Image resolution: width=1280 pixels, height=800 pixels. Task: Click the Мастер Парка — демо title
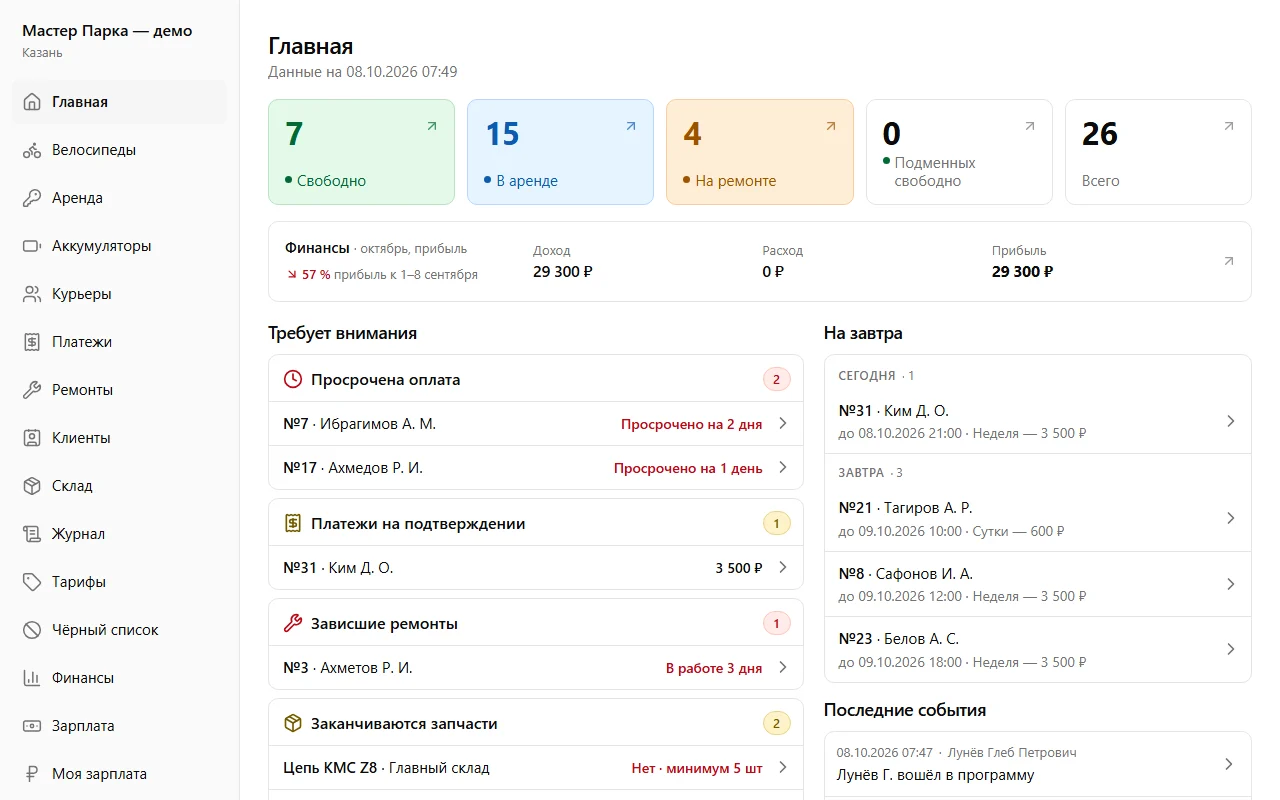pyautogui.click(x=107, y=31)
